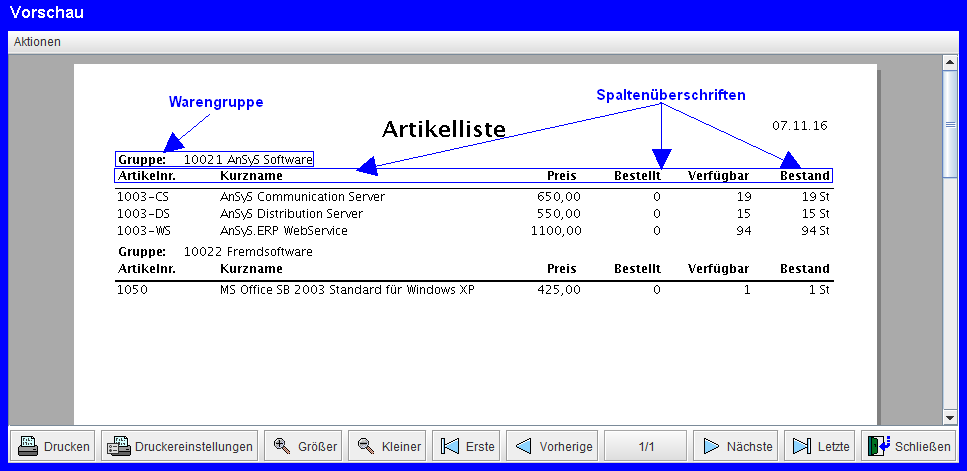Open the Aktionen menu
967x471 pixels.
pyautogui.click(x=37, y=42)
